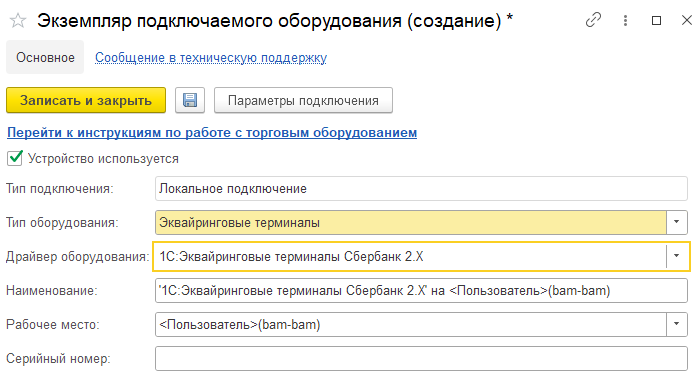
Task: Click the 'Рабочее место:' label
Action: 53,325
